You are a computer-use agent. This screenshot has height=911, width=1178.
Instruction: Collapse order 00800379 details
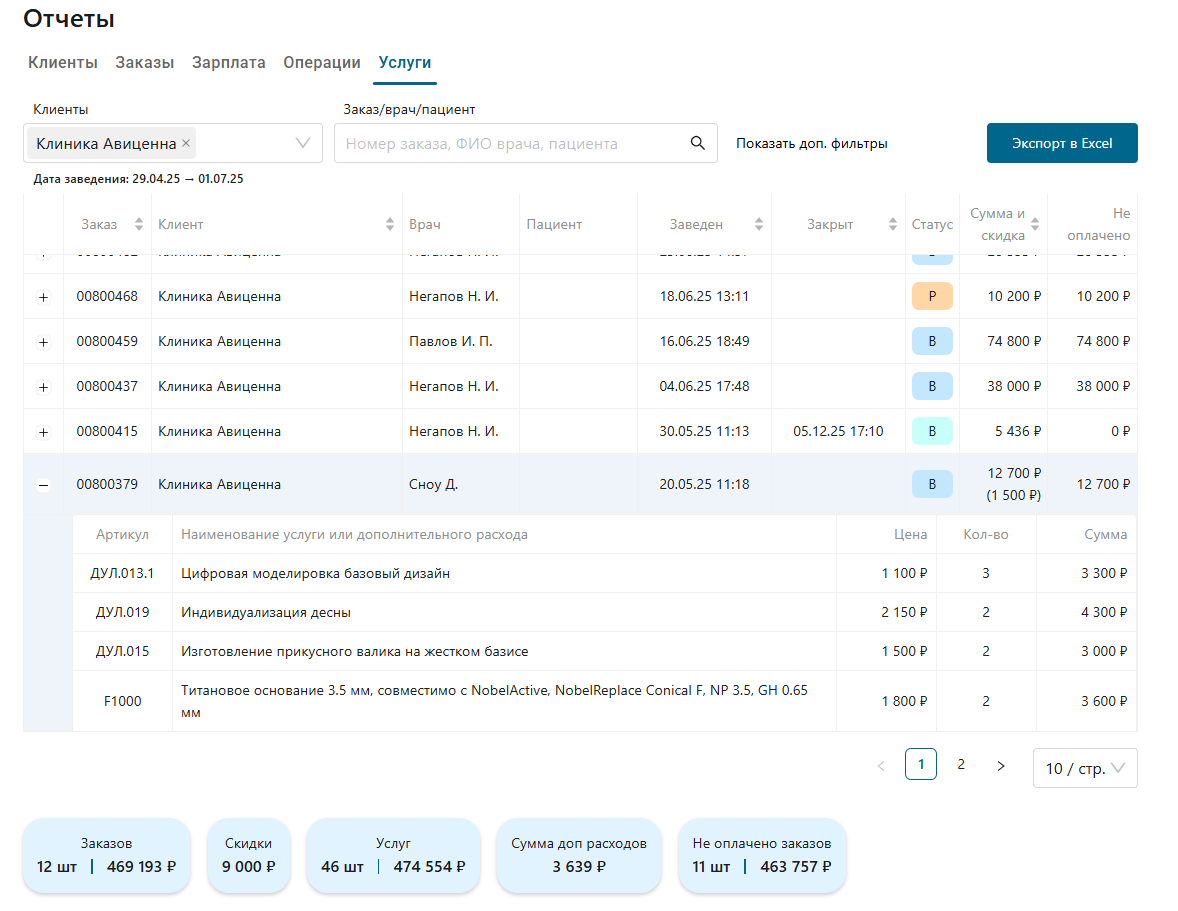(43, 485)
